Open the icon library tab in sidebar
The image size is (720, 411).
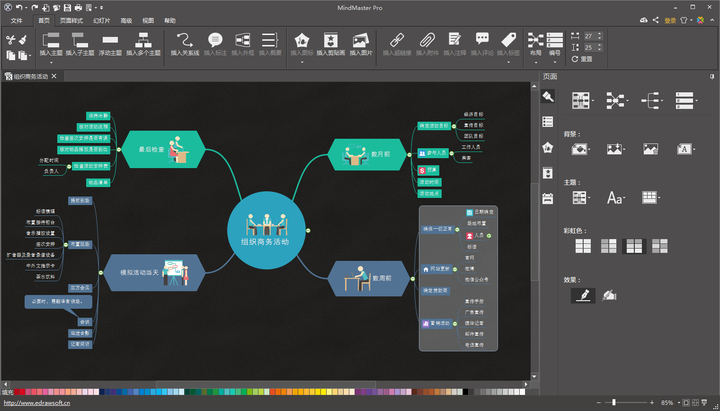547,147
